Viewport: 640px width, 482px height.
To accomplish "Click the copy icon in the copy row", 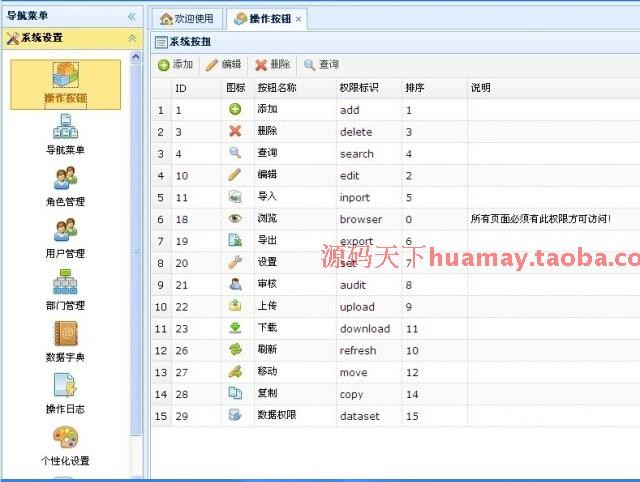I will (x=235, y=393).
